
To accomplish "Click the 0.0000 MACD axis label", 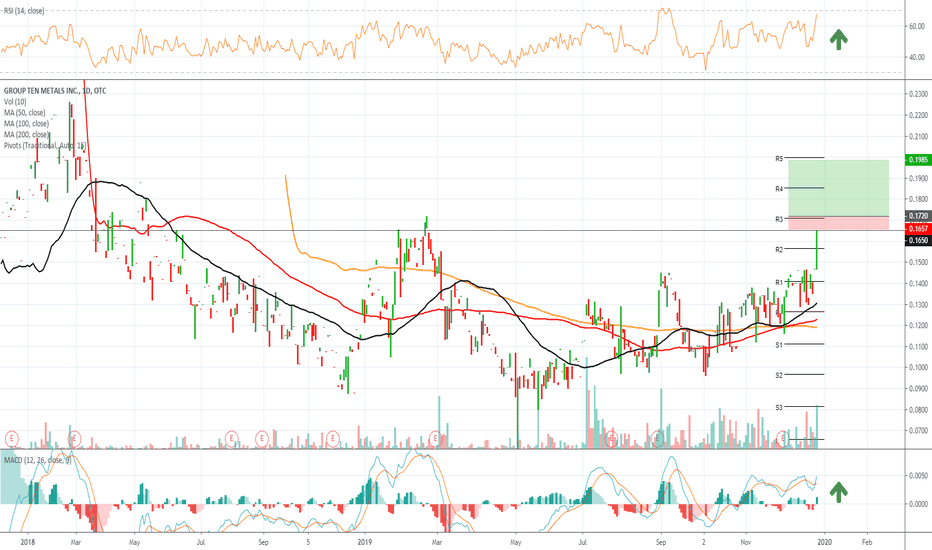I will click(918, 504).
